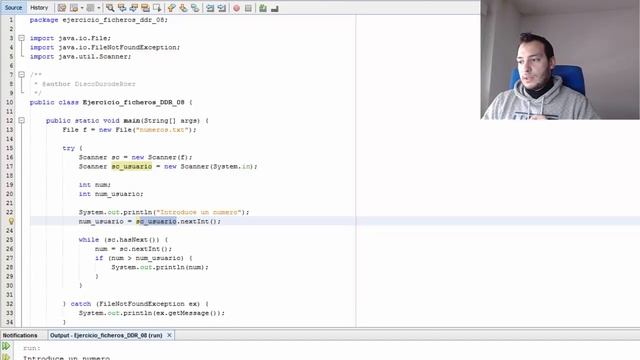Click the second green run icon in Output
640x360 pixels.
(x=6, y=357)
